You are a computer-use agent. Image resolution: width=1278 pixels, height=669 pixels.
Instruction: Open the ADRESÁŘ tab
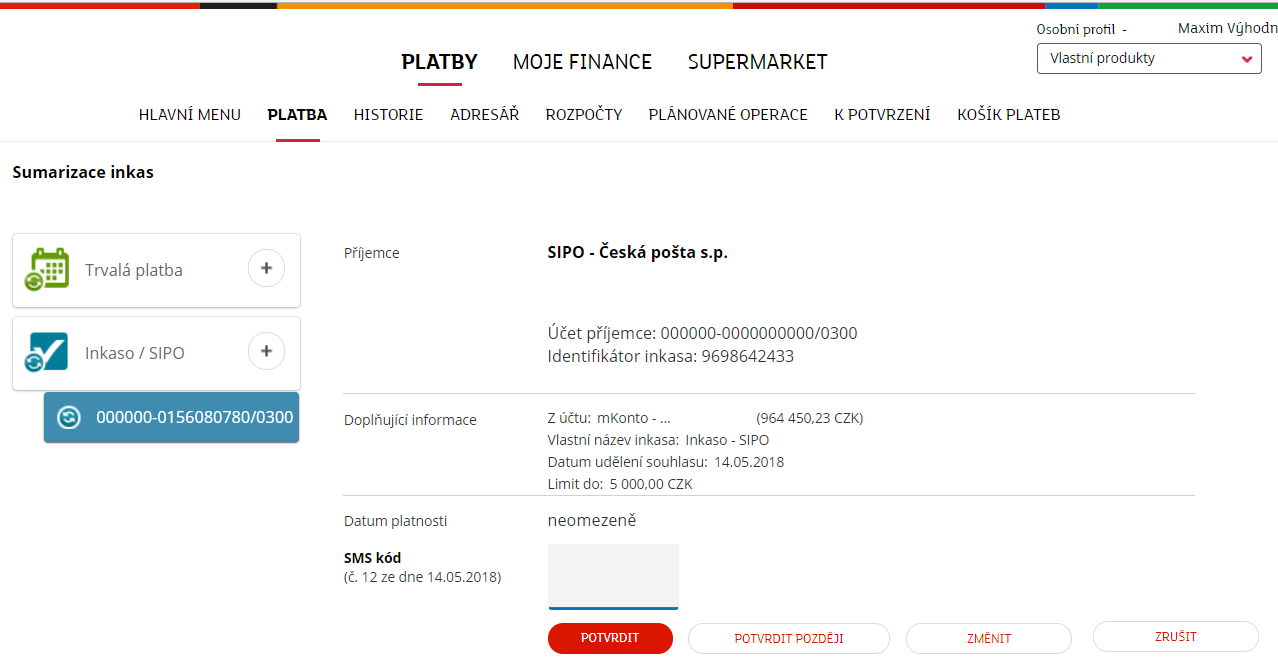pos(484,115)
